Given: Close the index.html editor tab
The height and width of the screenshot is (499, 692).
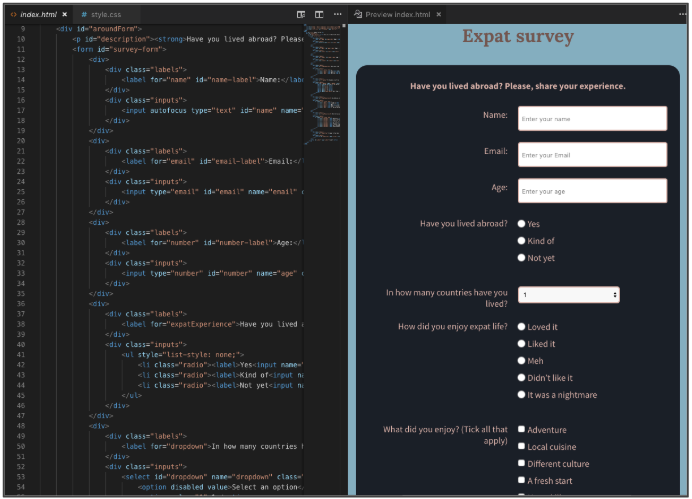Looking at the screenshot, I should tap(65, 15).
